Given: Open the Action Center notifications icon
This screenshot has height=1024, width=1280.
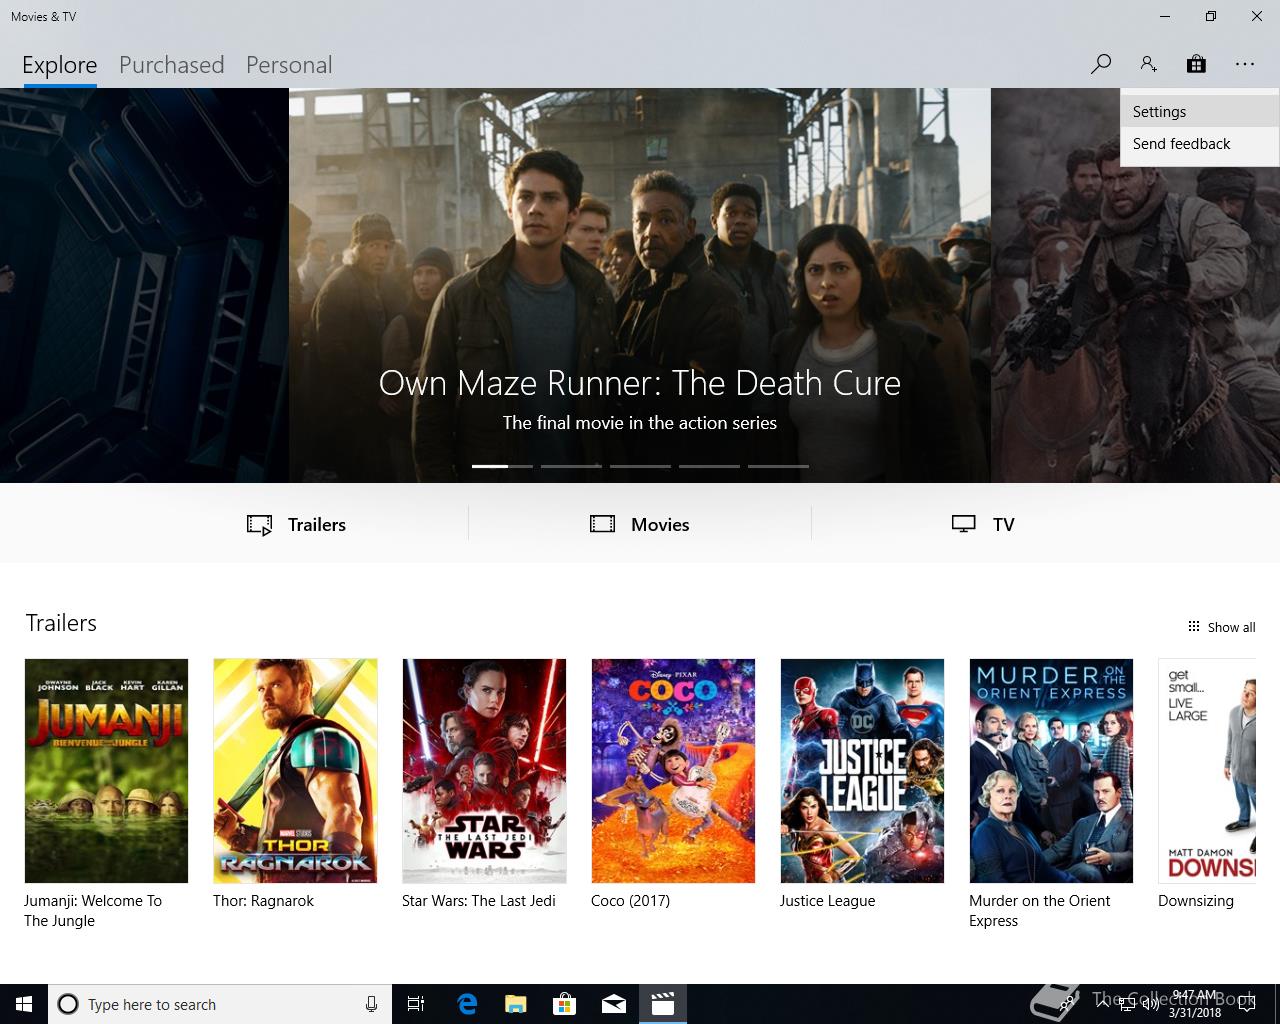Looking at the screenshot, I should pos(1246,1004).
